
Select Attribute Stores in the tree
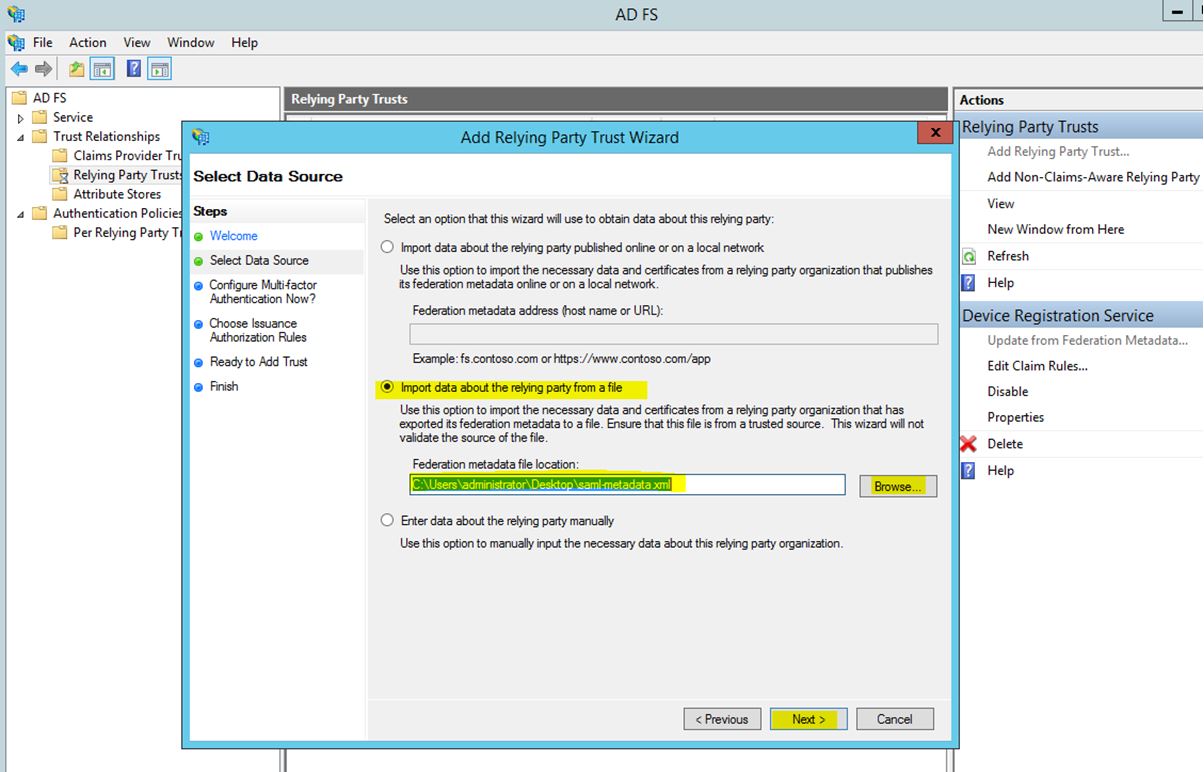116,194
